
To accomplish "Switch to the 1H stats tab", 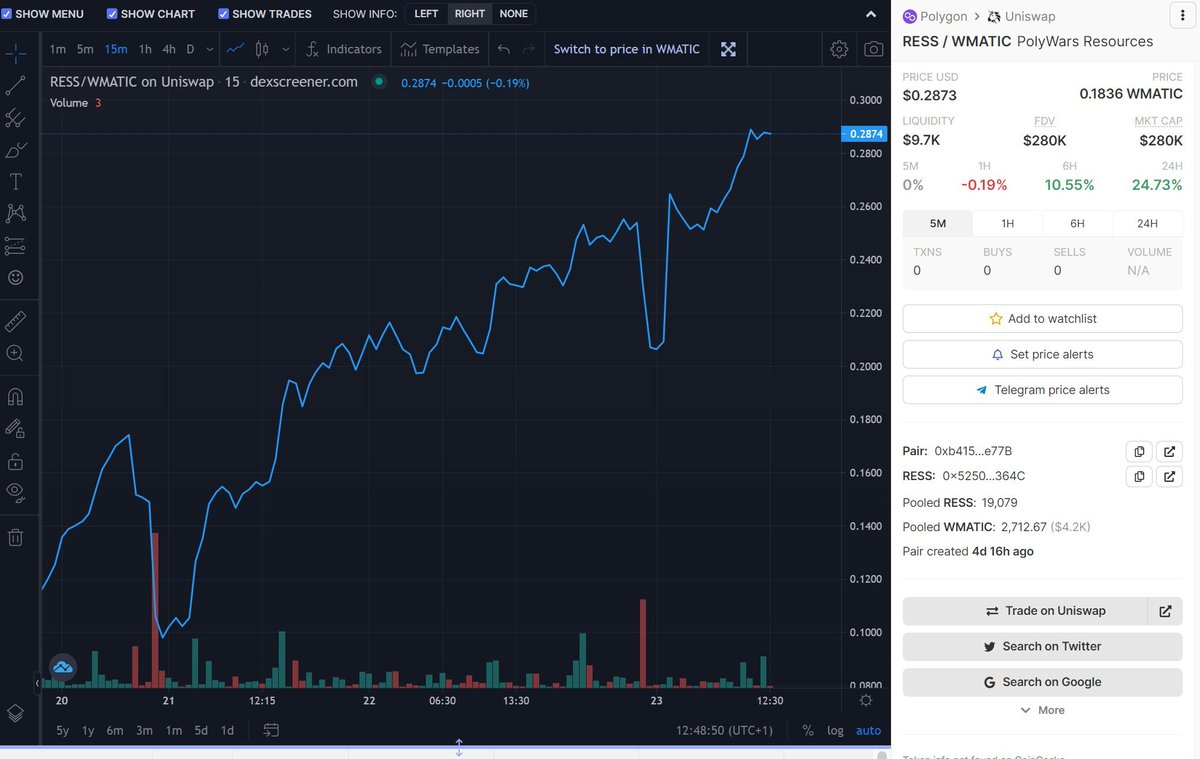I will (x=1007, y=223).
